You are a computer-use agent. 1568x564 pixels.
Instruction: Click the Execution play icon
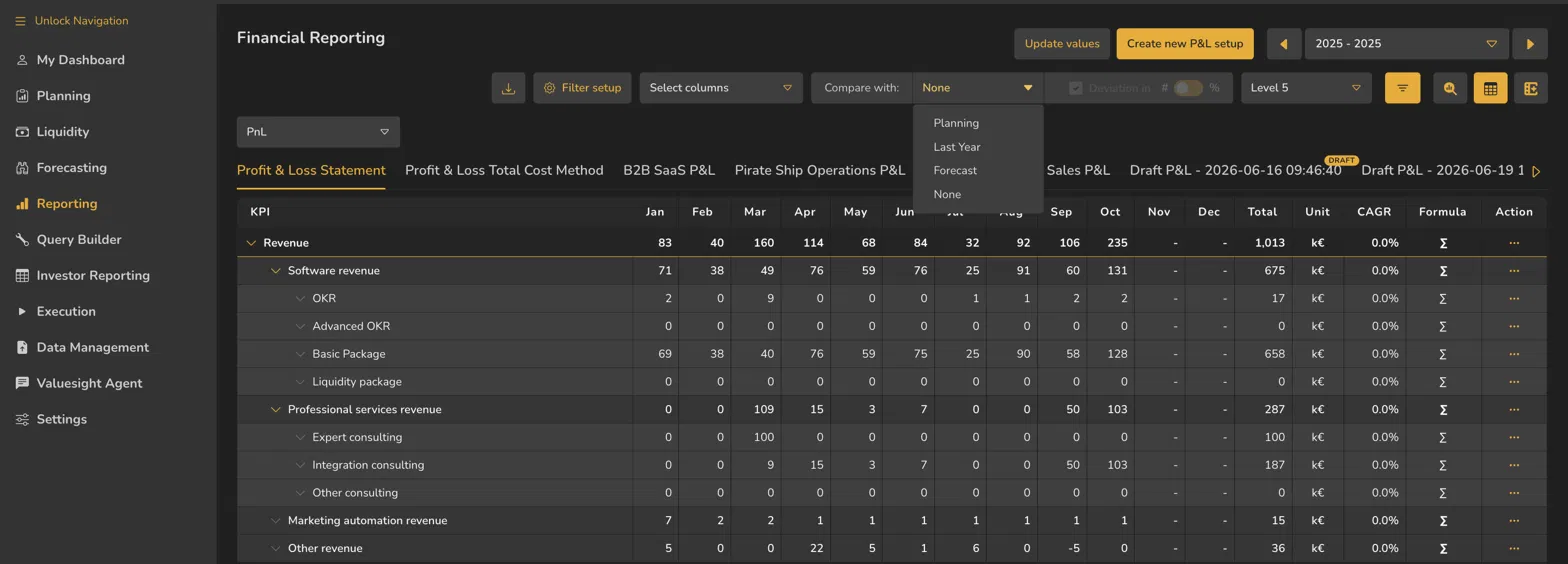22,312
